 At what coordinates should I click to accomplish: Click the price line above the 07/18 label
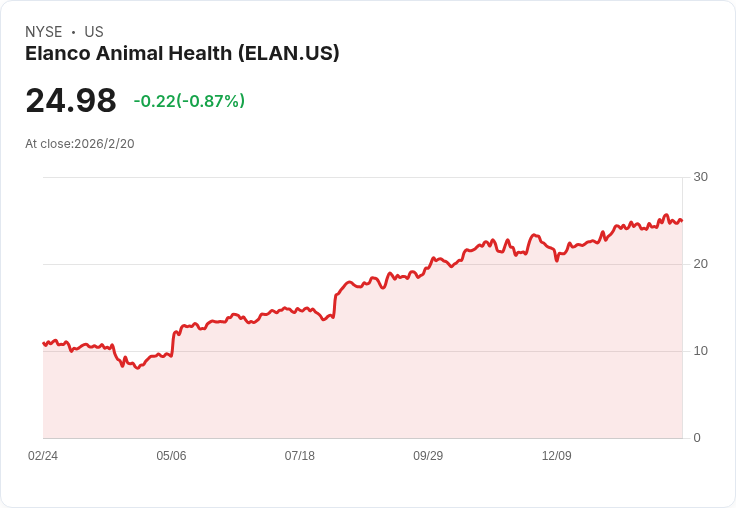coord(299,310)
